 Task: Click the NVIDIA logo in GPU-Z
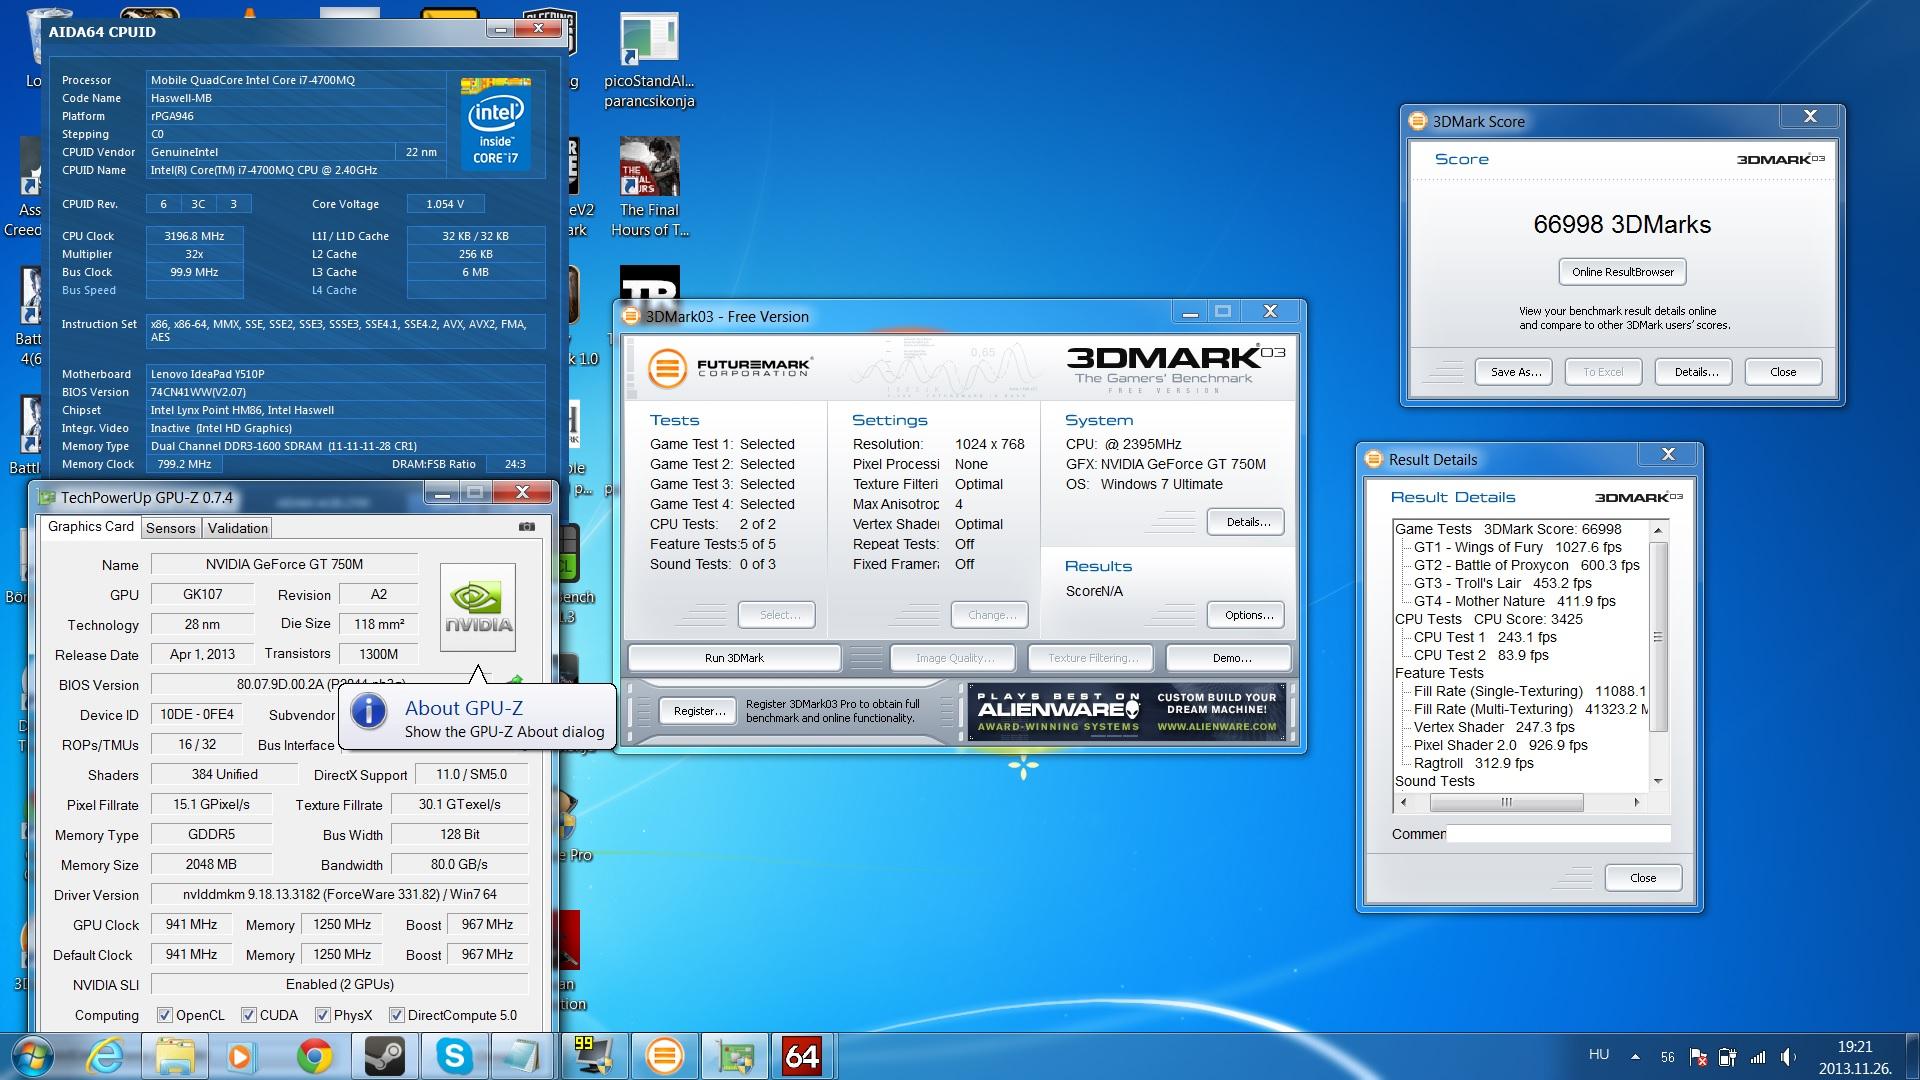tap(478, 607)
